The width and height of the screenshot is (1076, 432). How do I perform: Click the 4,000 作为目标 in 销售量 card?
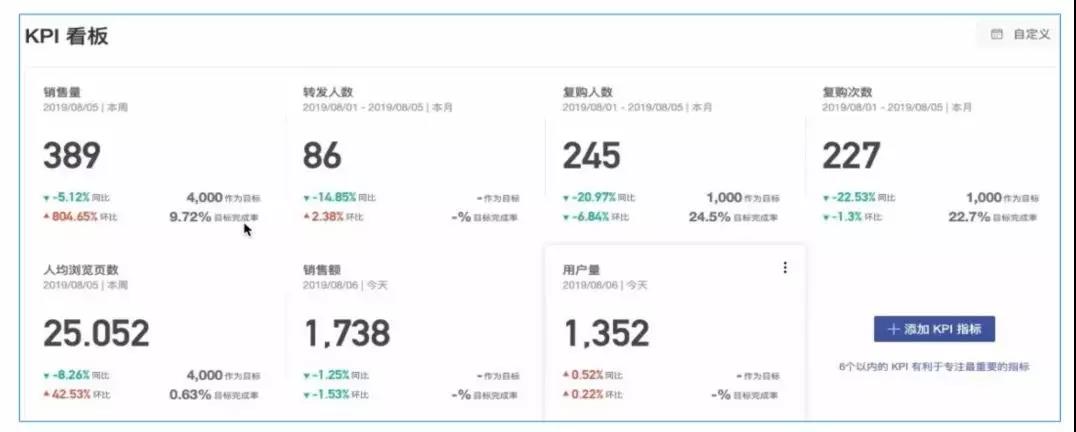click(x=204, y=198)
